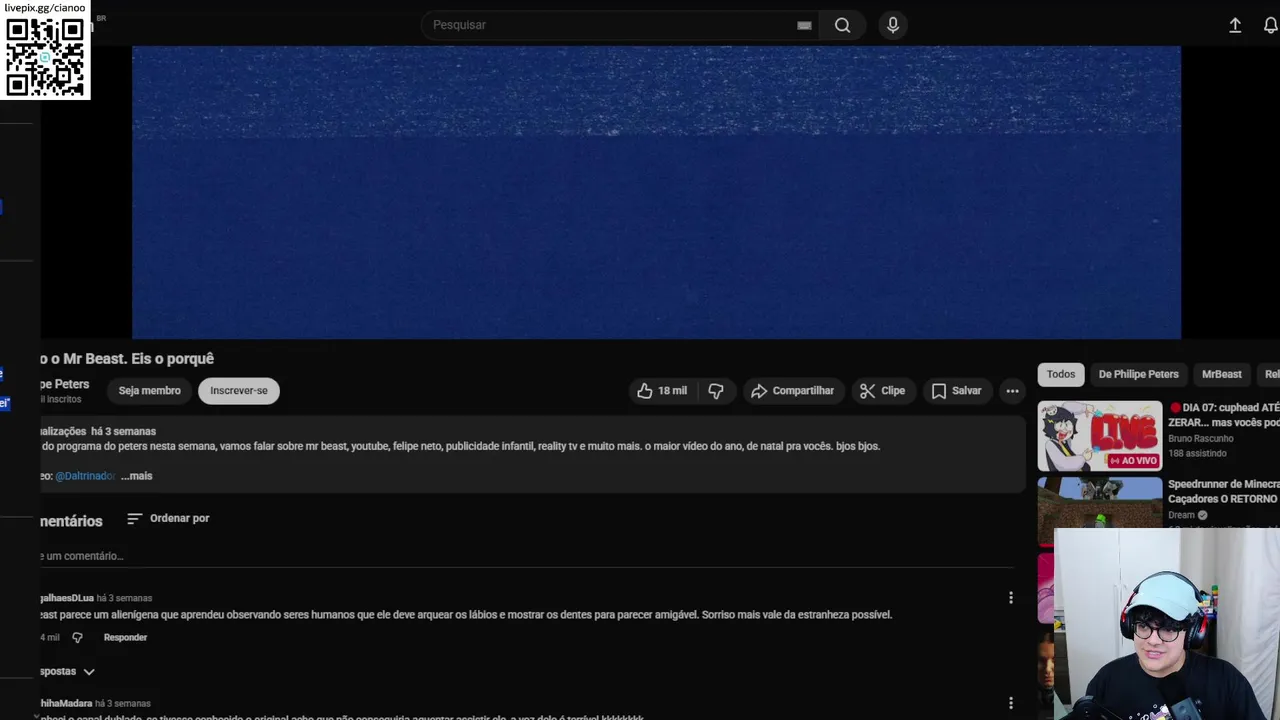1280x720 pixels.
Task: Click the Seja membro button
Action: tap(150, 391)
